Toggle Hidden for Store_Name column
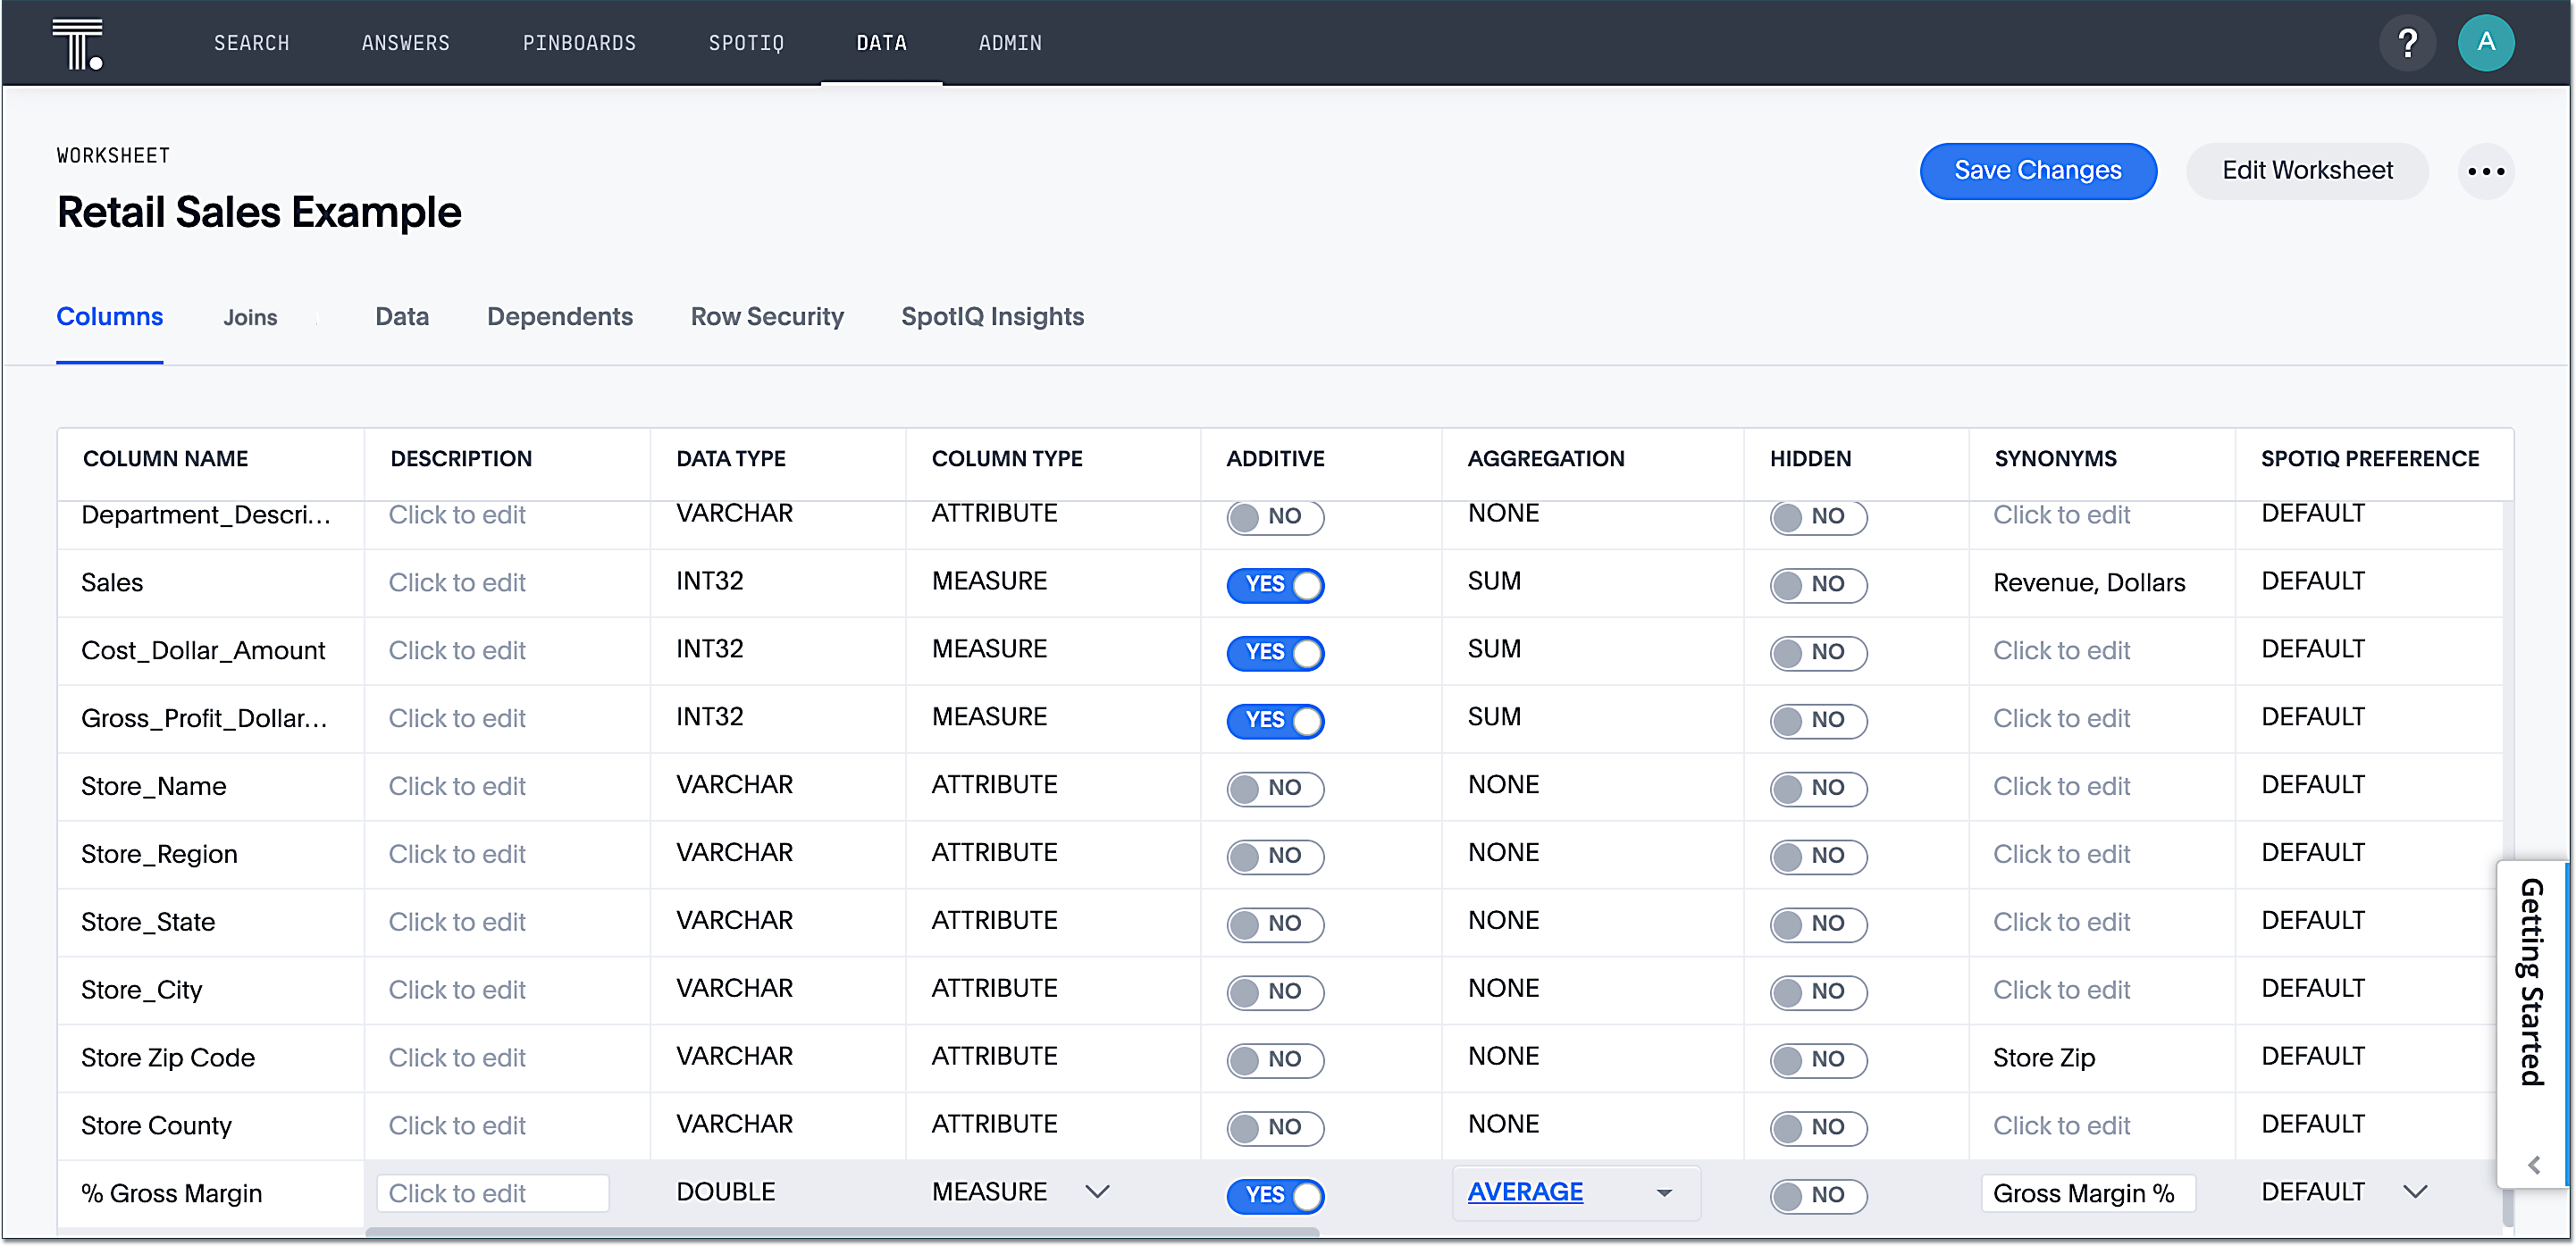Screen dimensions: 2576x1246 pyautogui.click(x=1817, y=788)
